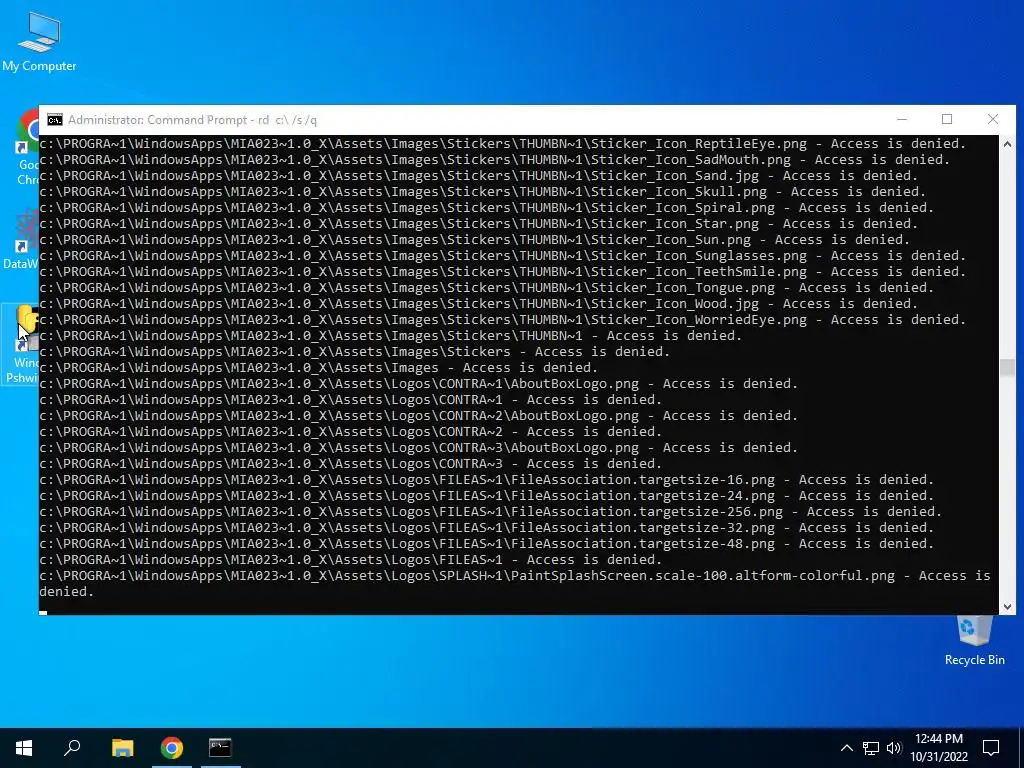Viewport: 1024px width, 768px height.
Task: Click the Sticker_Icon_SadMouth.png line
Action: tap(494, 159)
